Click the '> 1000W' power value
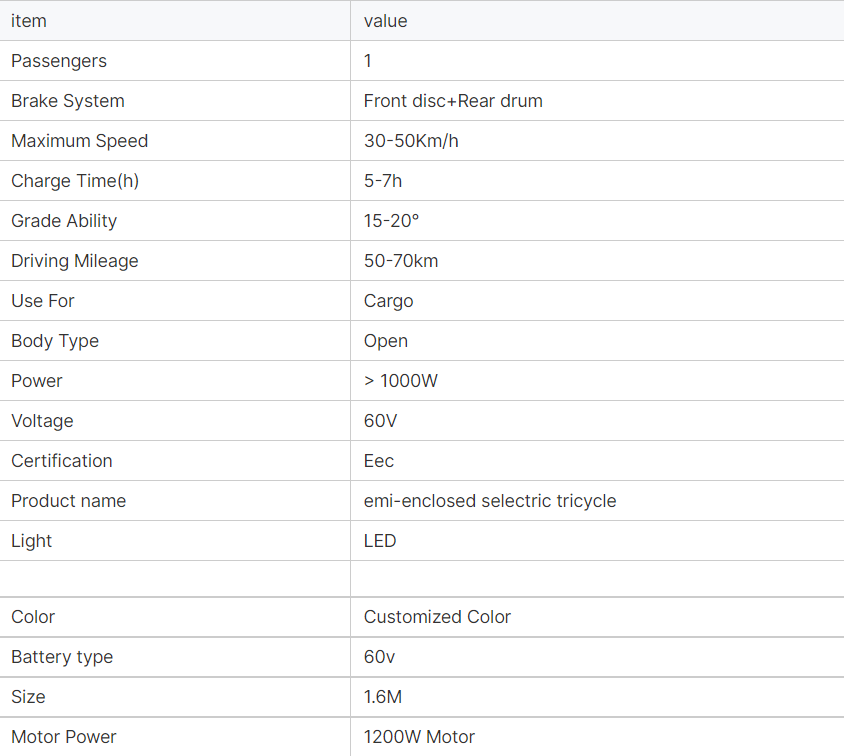Screen dimensions: 844x756 pos(401,381)
